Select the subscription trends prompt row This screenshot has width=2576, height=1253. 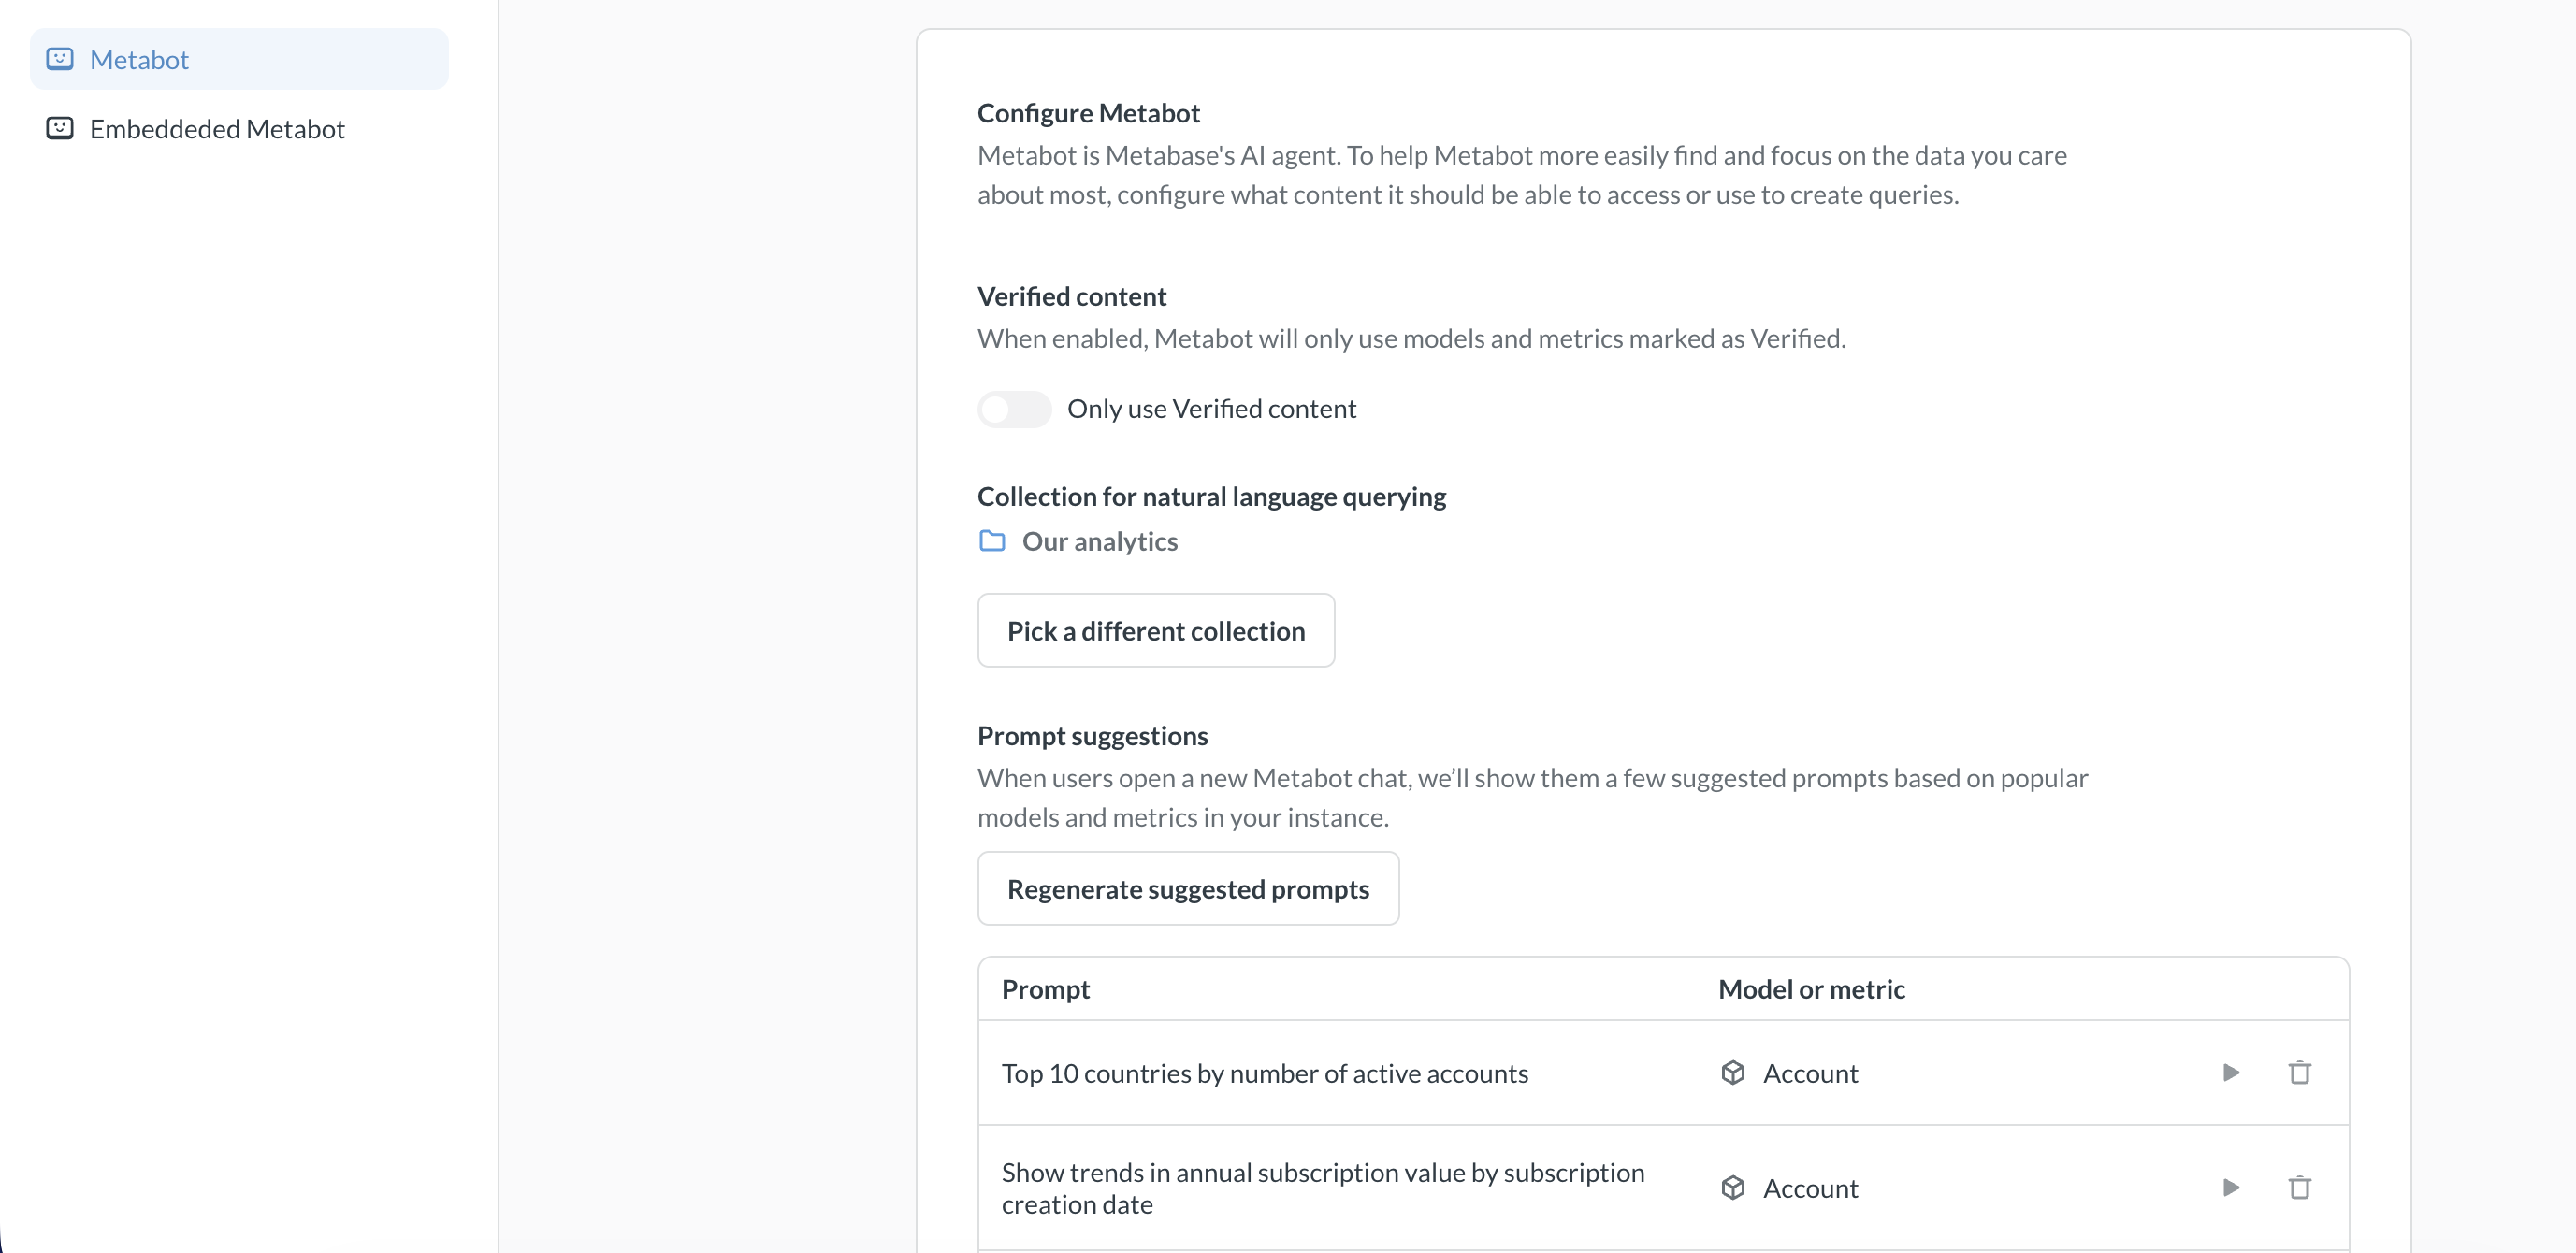[x=1322, y=1187]
